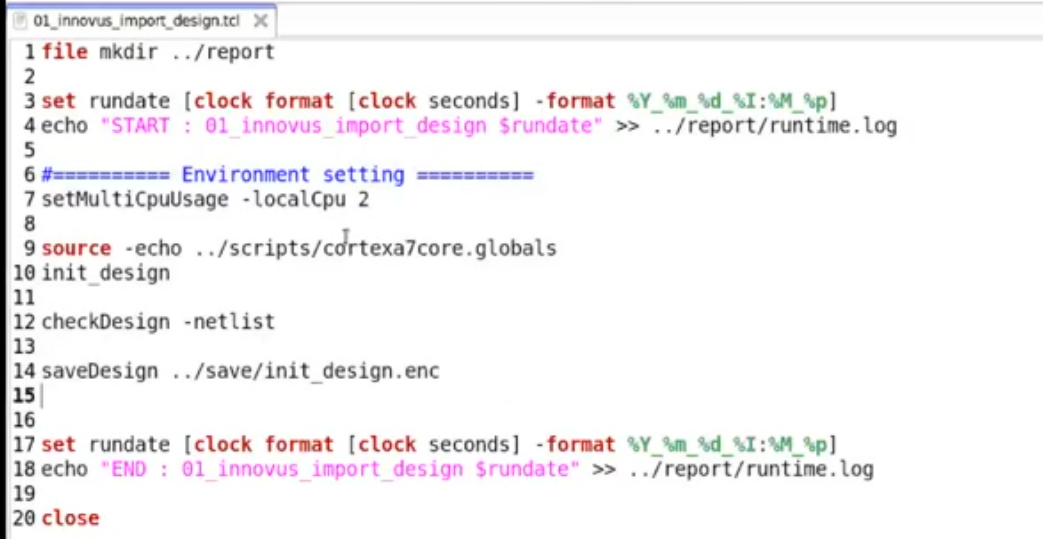Close the 01_innovus_import_design.tcl tab
Image resolution: width=1043 pixels, height=539 pixels.
tap(261, 21)
